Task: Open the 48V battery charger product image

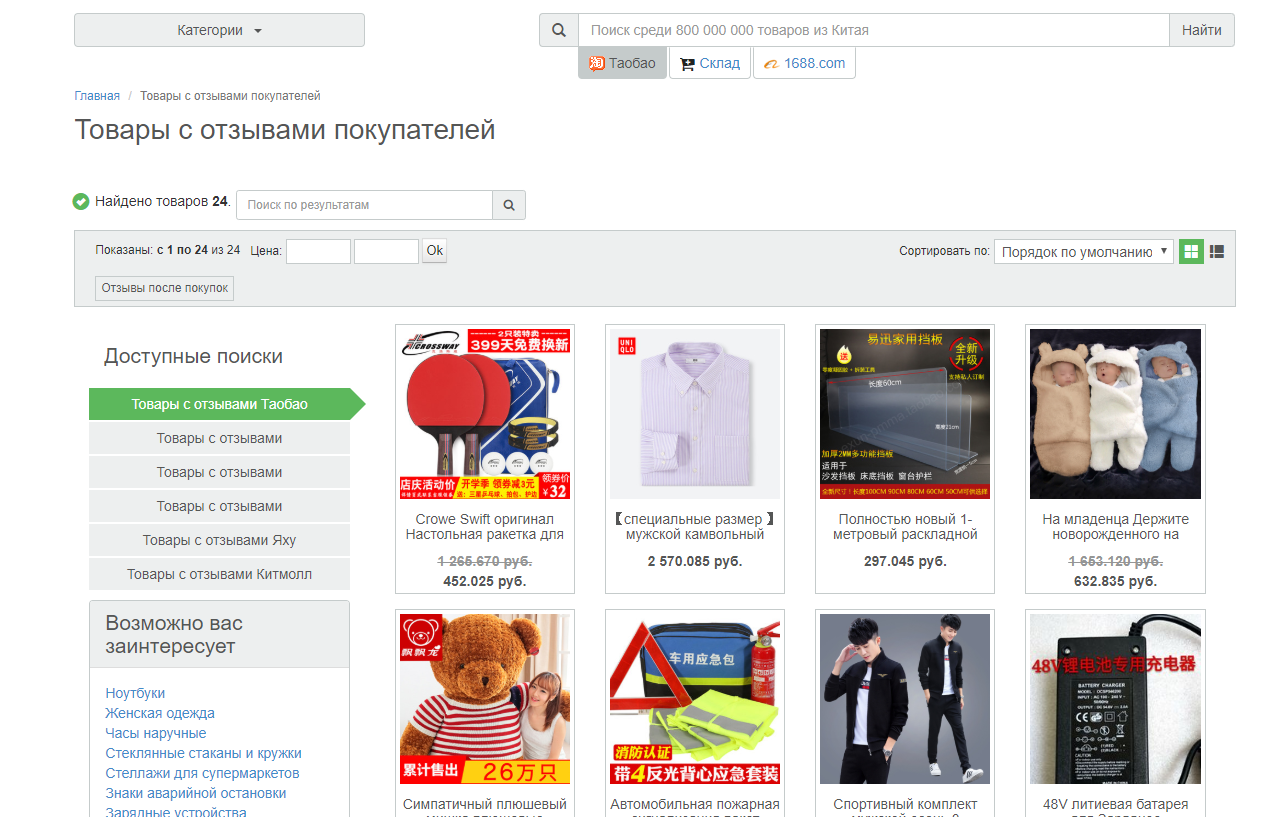Action: coord(1116,699)
